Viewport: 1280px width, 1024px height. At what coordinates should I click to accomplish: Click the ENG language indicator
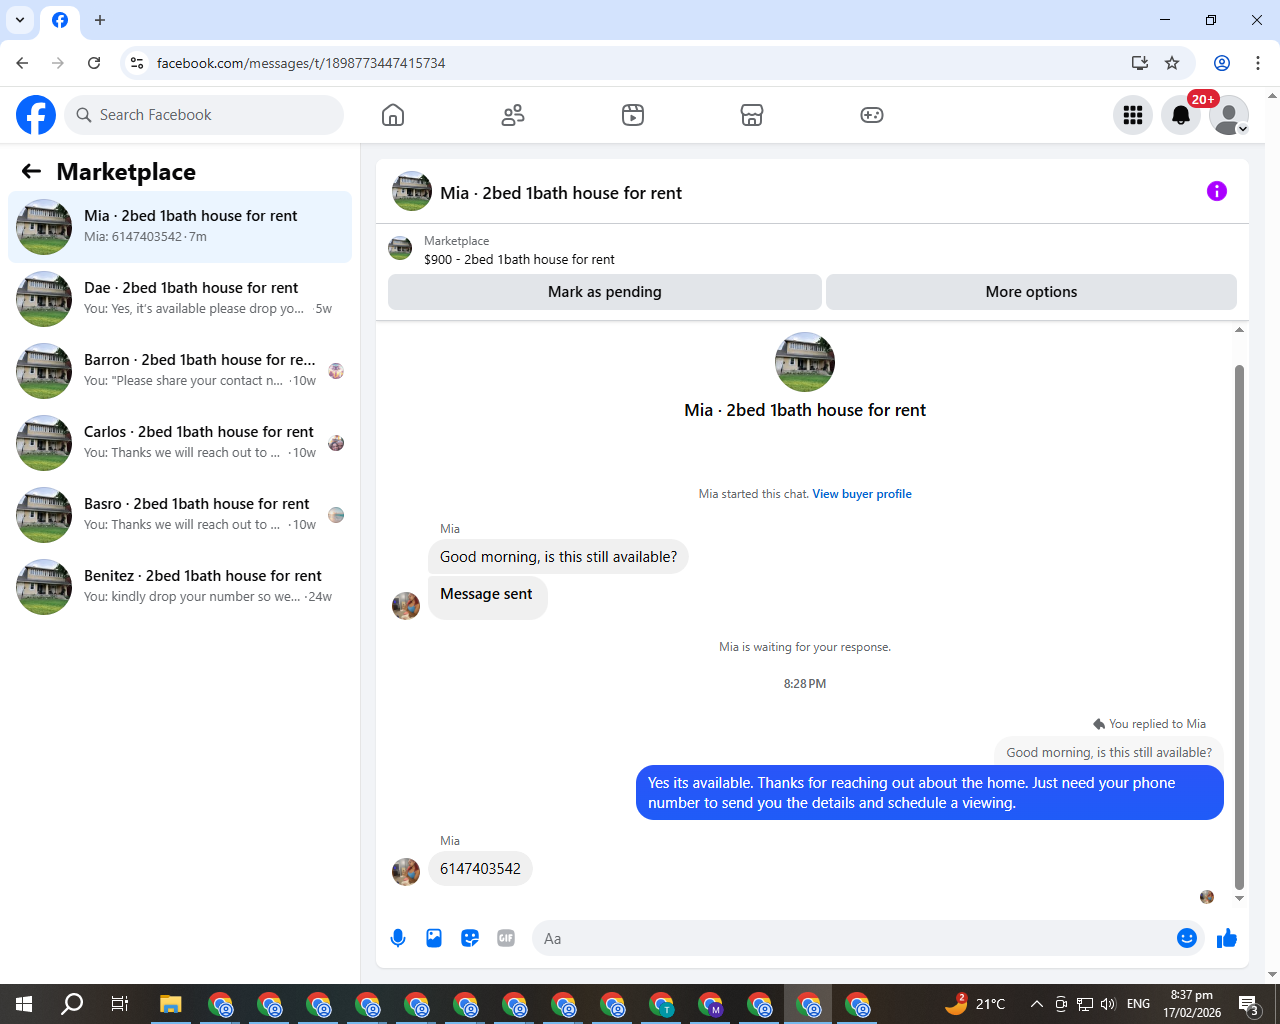pyautogui.click(x=1138, y=1004)
